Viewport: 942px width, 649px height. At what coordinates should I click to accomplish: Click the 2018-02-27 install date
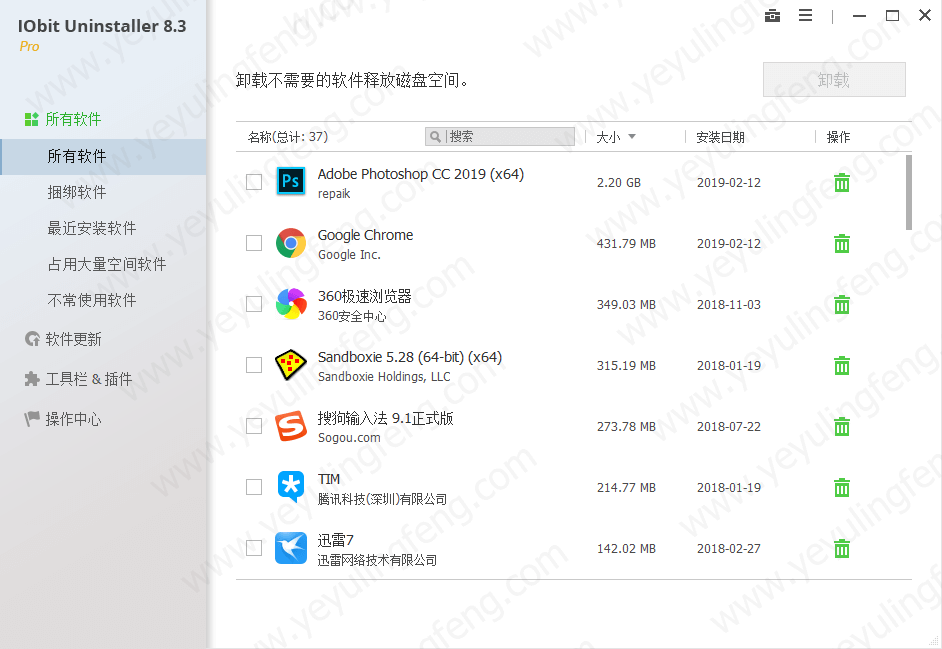(x=729, y=549)
